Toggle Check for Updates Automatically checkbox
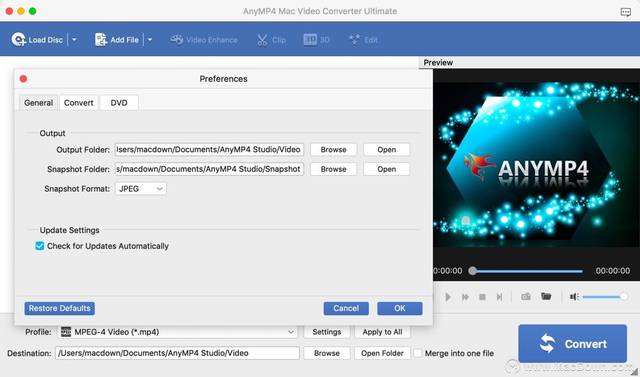640x377 pixels. pos(40,246)
